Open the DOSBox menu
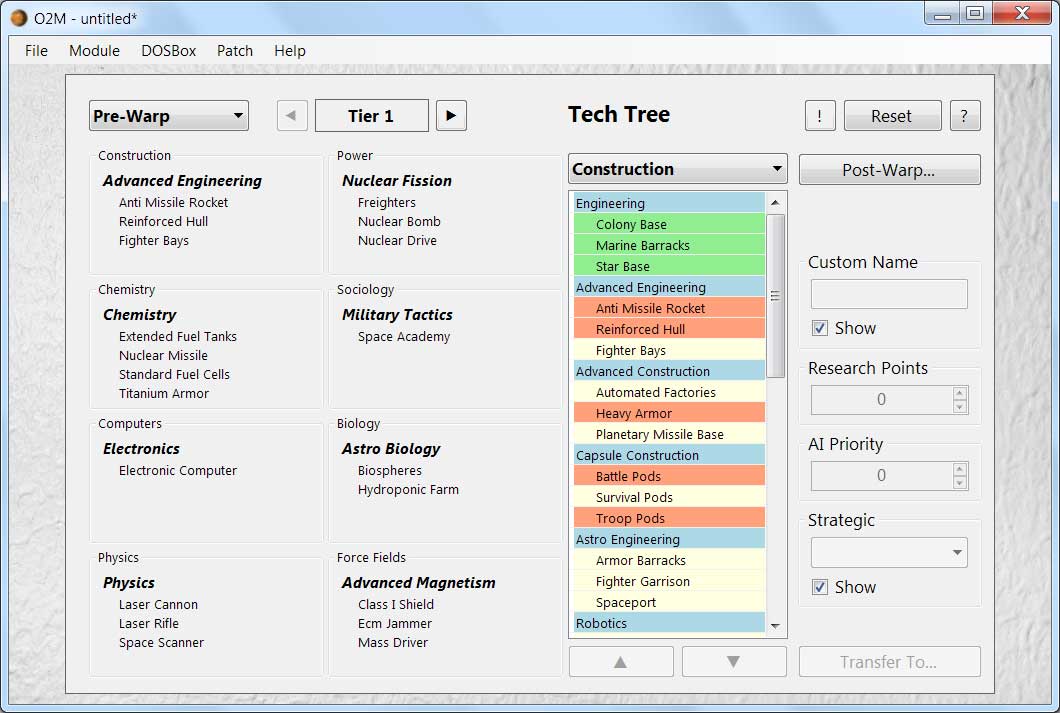Viewport: 1060px width, 713px height. [168, 50]
